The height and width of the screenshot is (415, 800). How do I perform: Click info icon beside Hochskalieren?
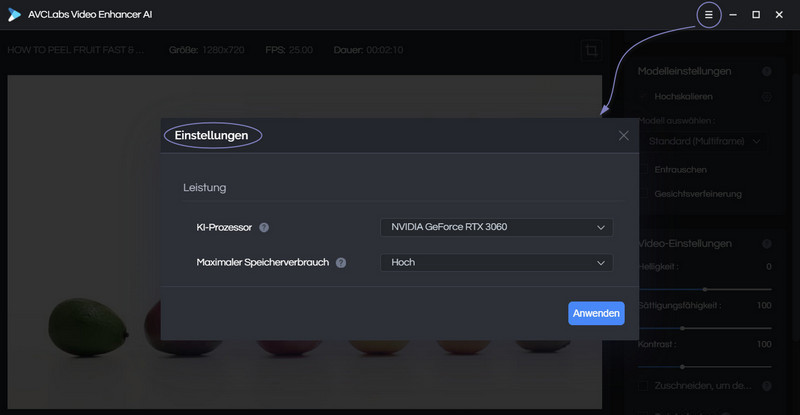pyautogui.click(x=767, y=97)
